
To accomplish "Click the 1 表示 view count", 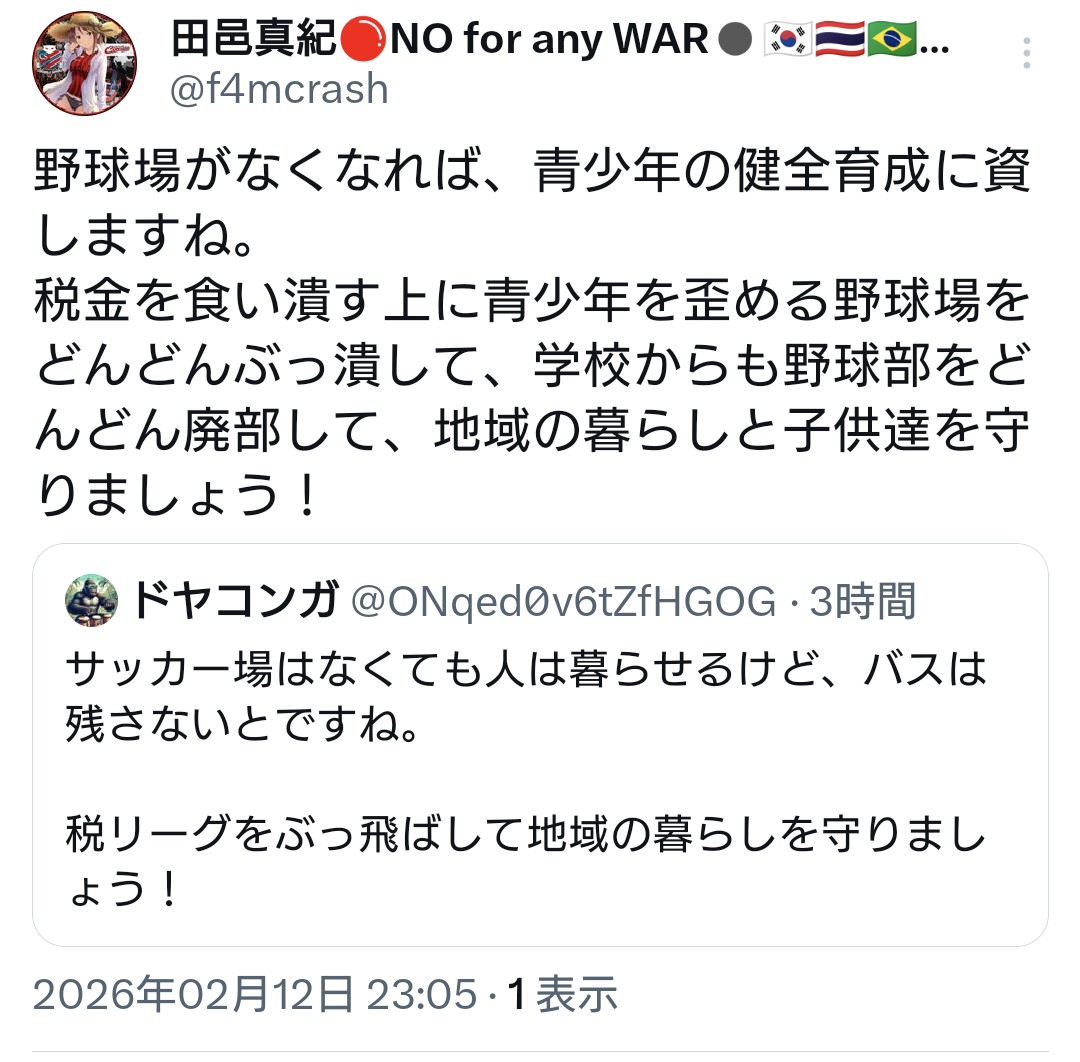I will 562,995.
